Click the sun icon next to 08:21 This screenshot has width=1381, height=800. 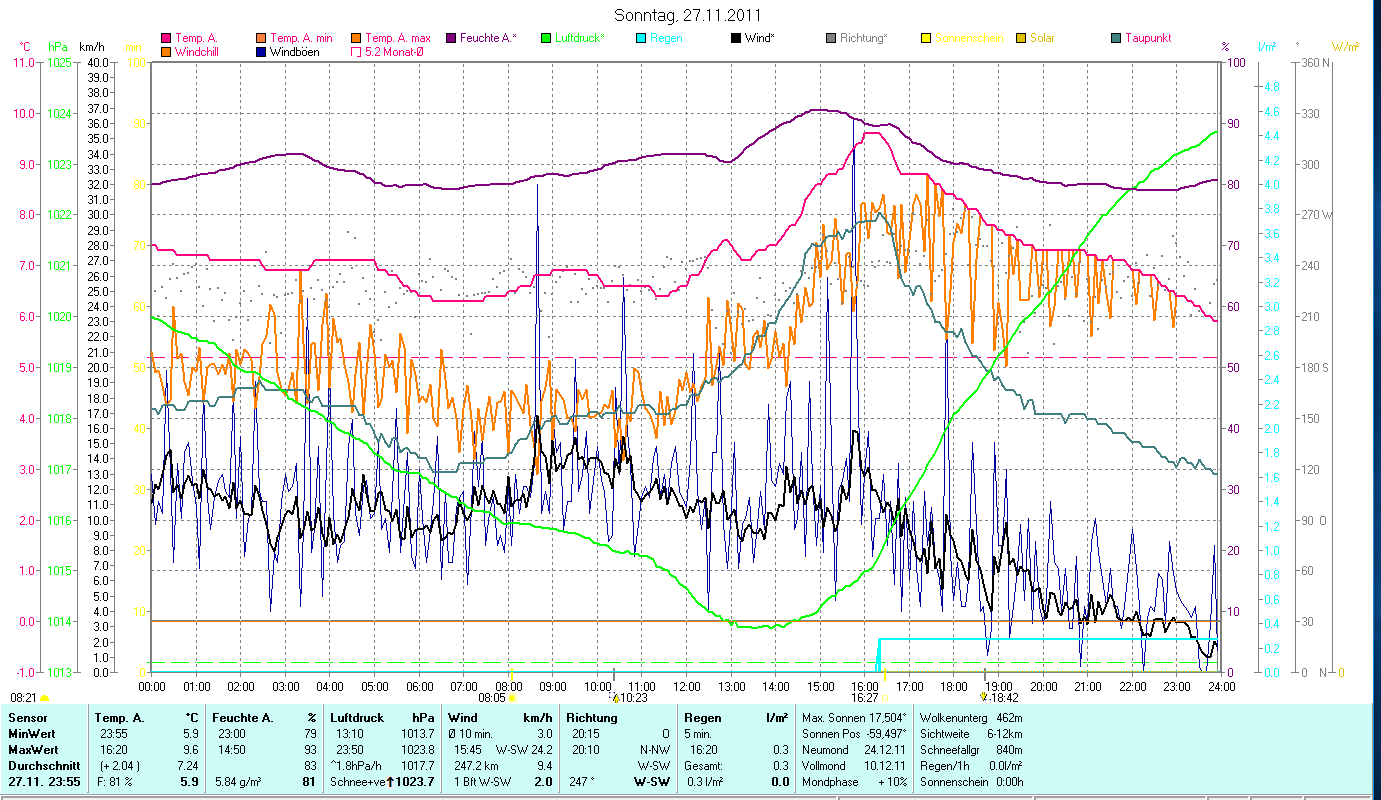click(x=44, y=698)
